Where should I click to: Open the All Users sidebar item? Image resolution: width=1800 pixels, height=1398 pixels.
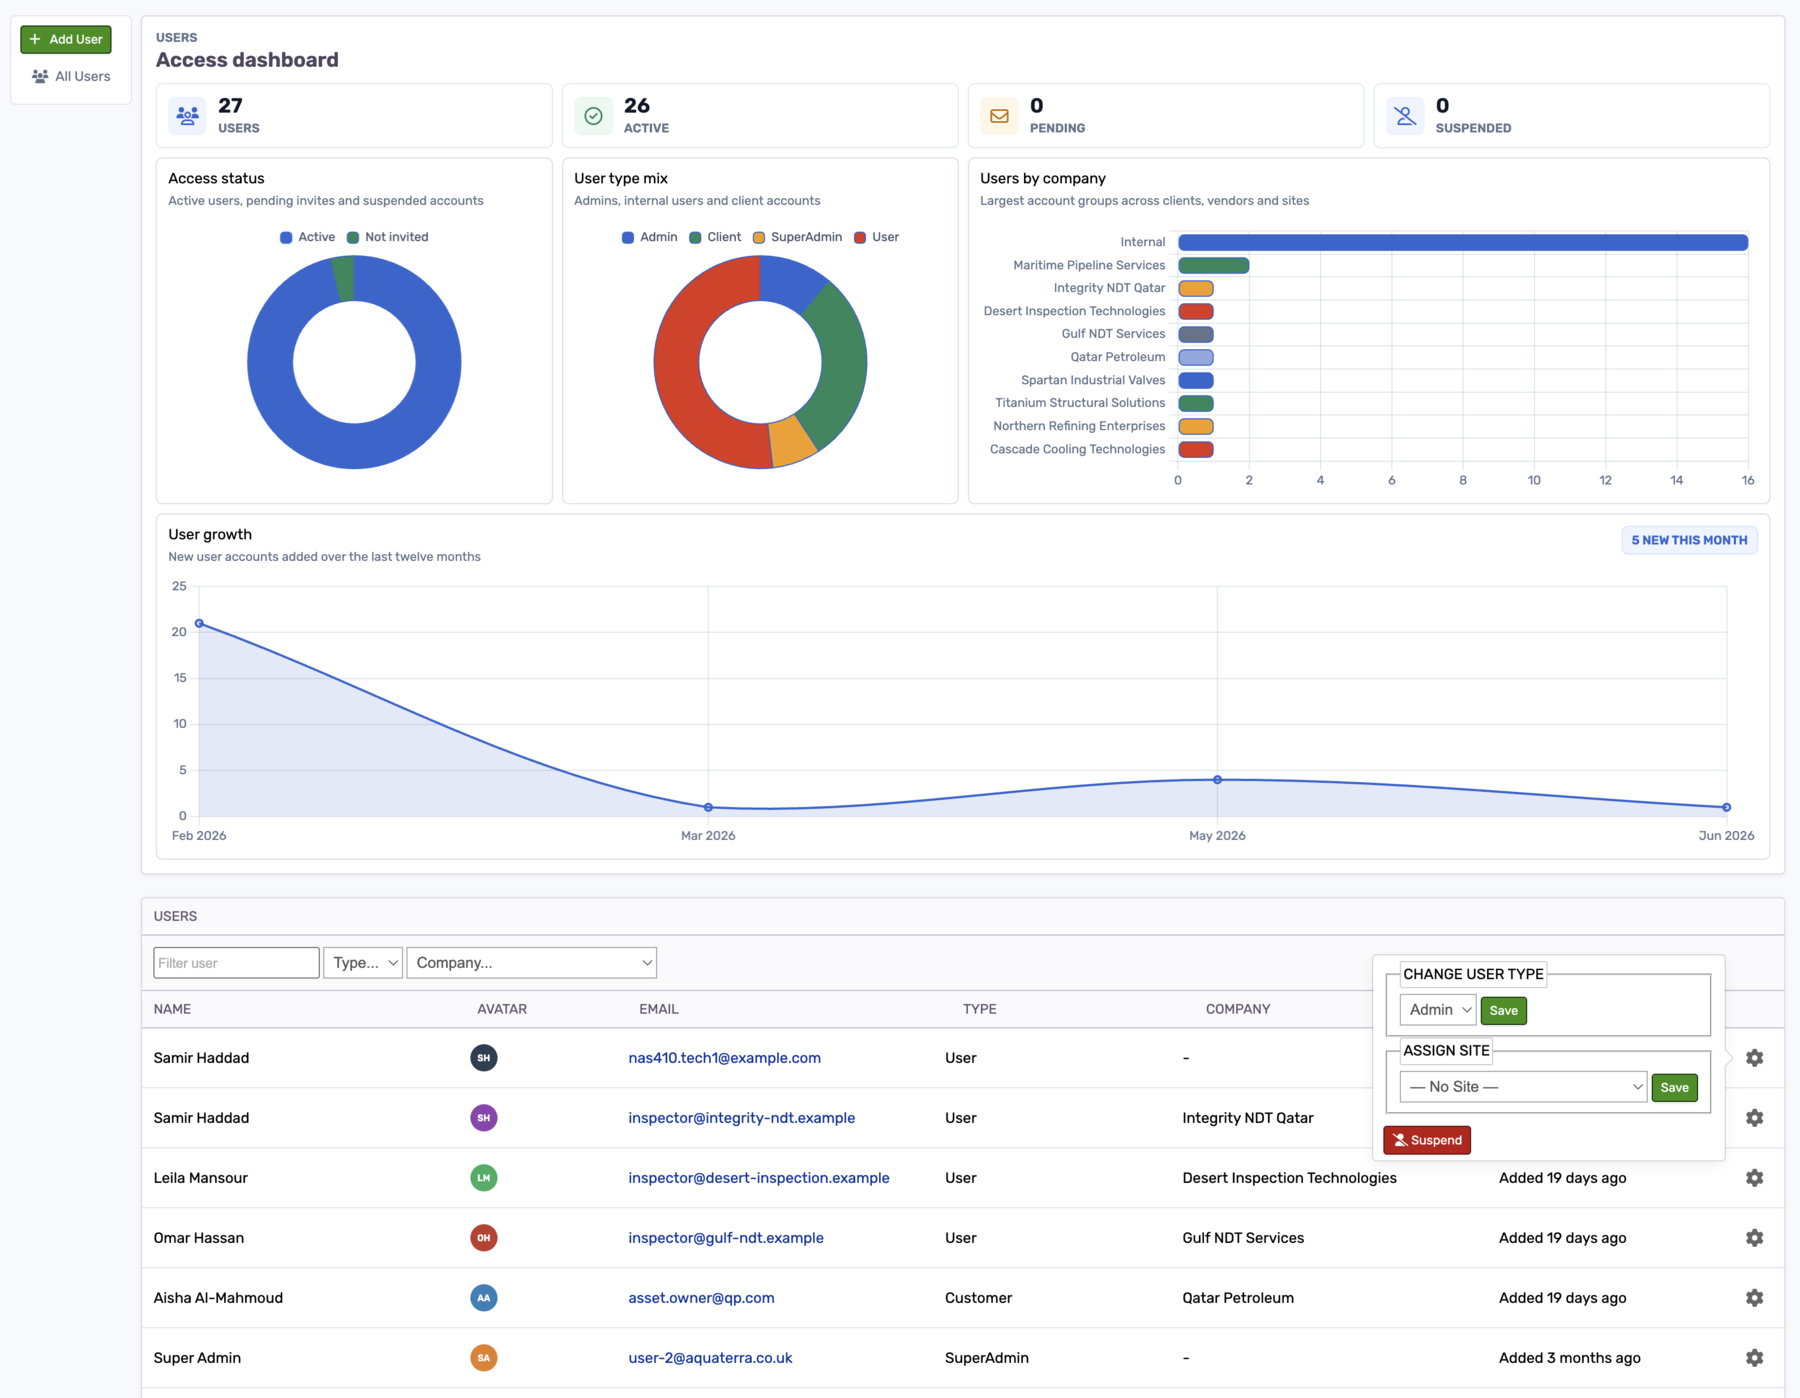(x=71, y=76)
